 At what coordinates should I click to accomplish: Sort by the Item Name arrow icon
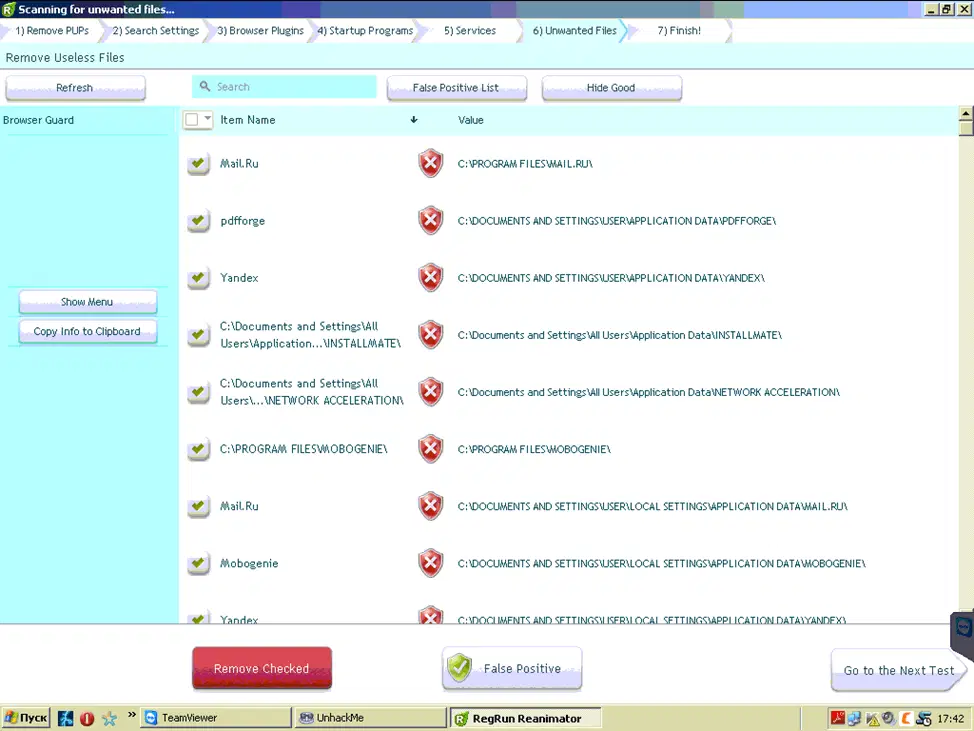click(414, 120)
